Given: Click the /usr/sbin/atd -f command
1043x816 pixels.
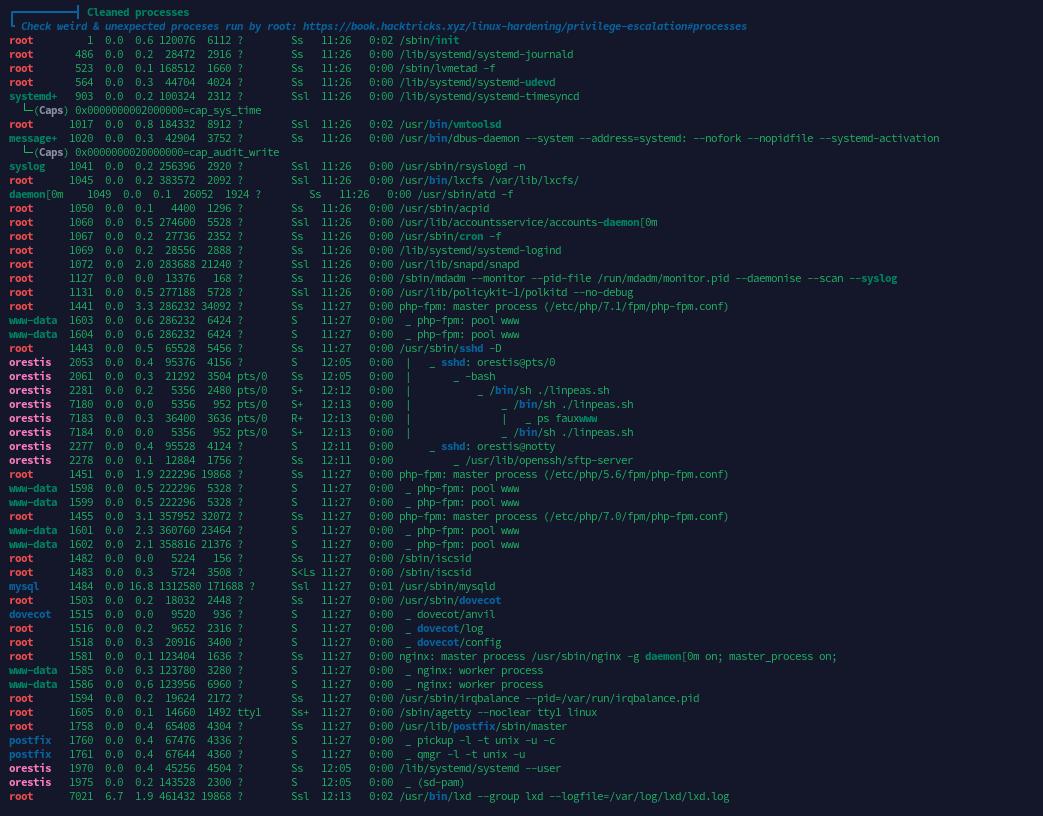Looking at the screenshot, I should [x=466, y=194].
